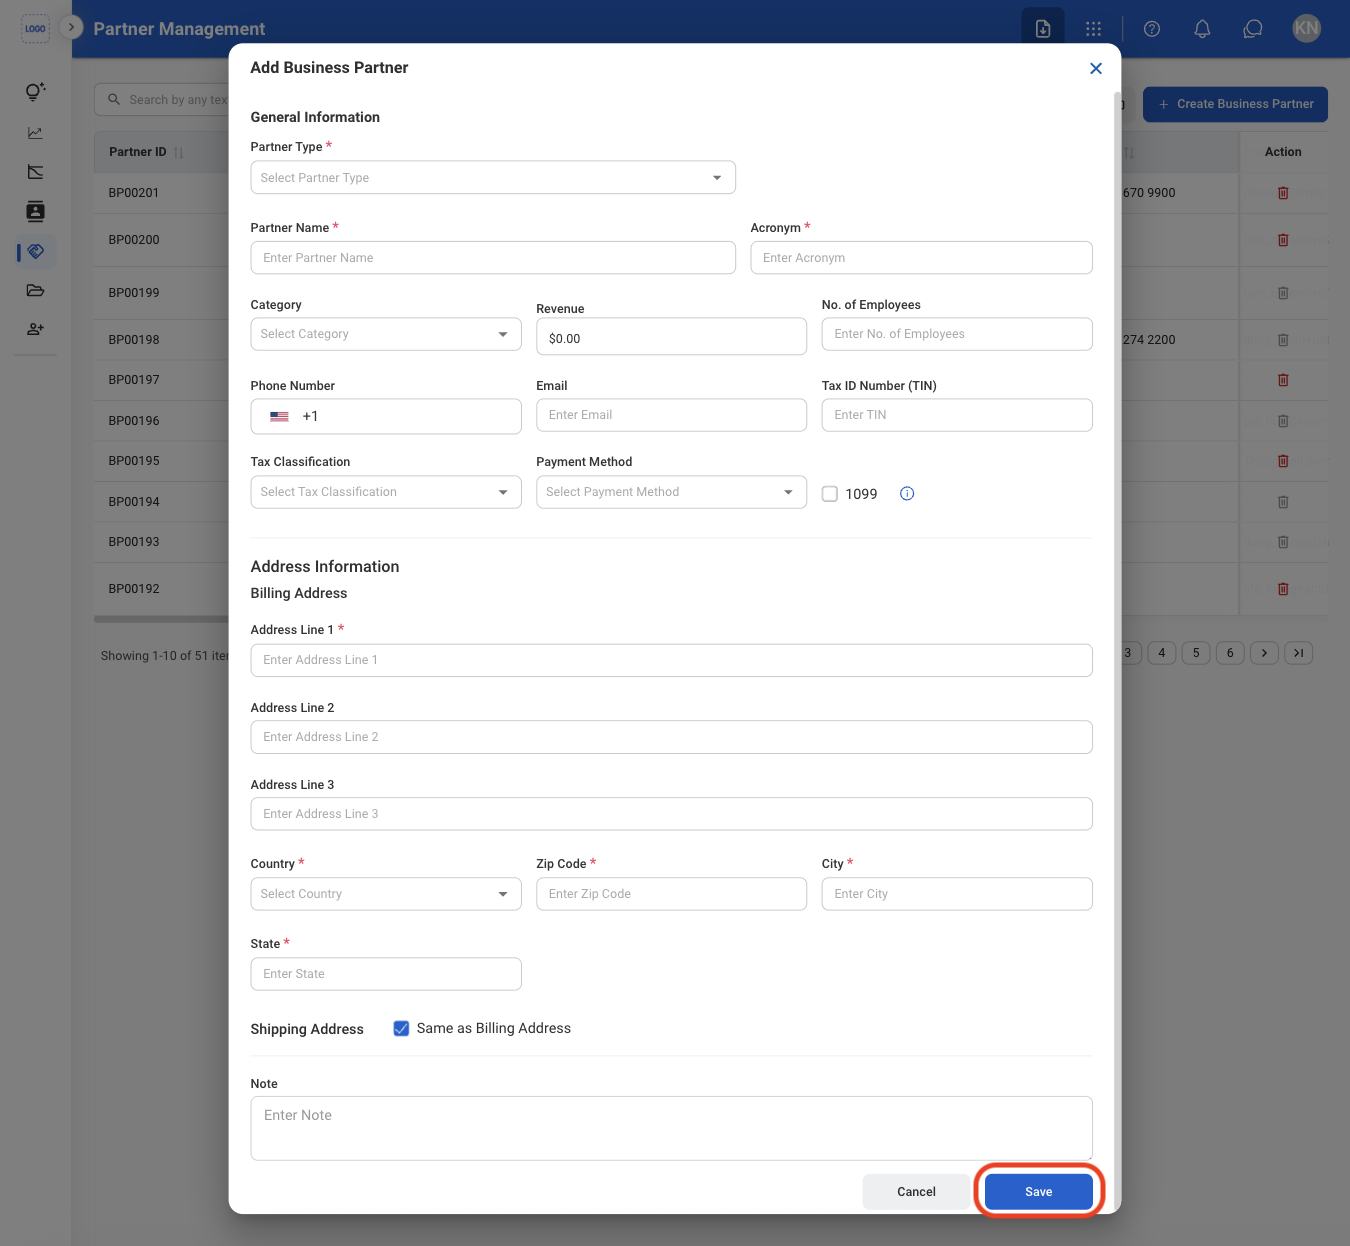
Task: Jump to last page arrow
Action: (x=1298, y=653)
